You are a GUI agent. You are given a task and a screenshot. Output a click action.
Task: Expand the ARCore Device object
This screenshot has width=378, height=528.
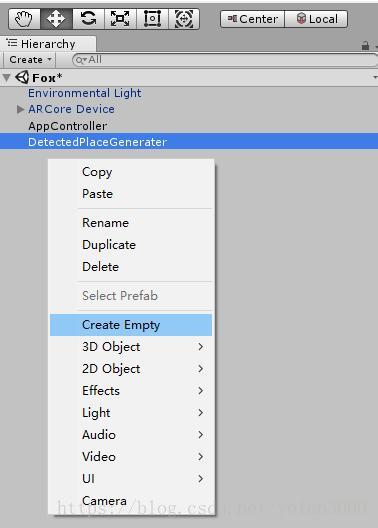coord(21,109)
